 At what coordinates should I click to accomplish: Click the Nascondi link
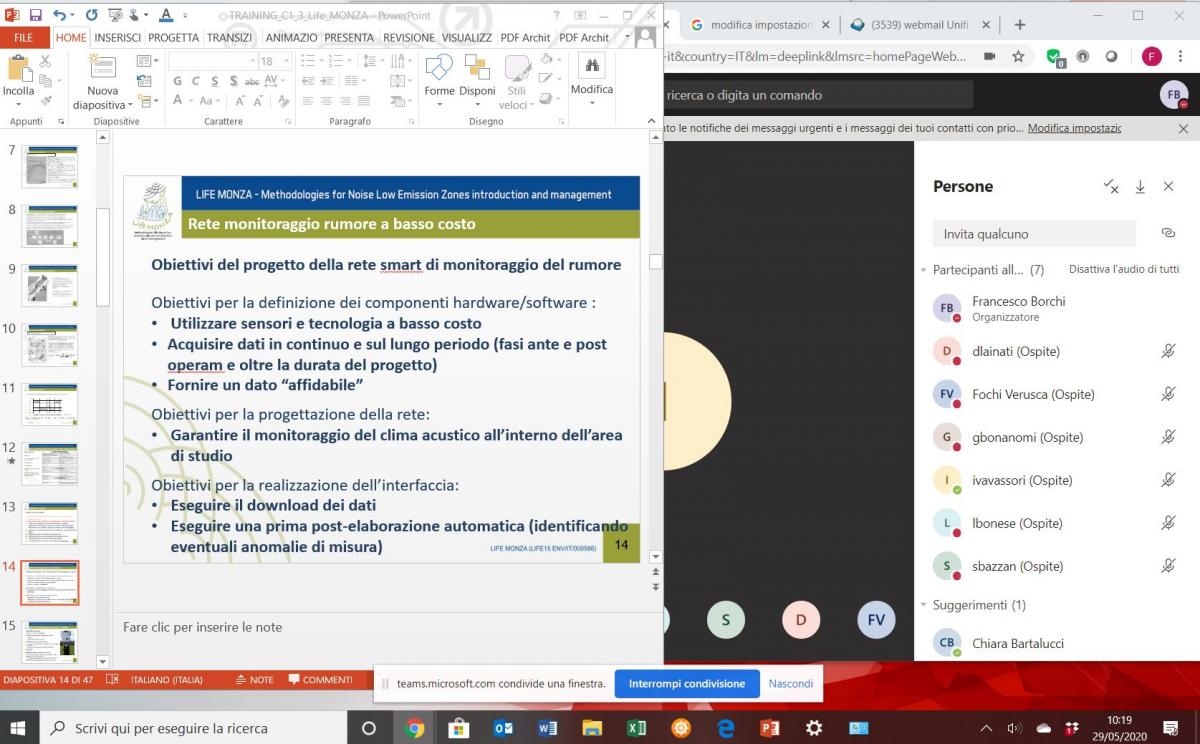(791, 684)
